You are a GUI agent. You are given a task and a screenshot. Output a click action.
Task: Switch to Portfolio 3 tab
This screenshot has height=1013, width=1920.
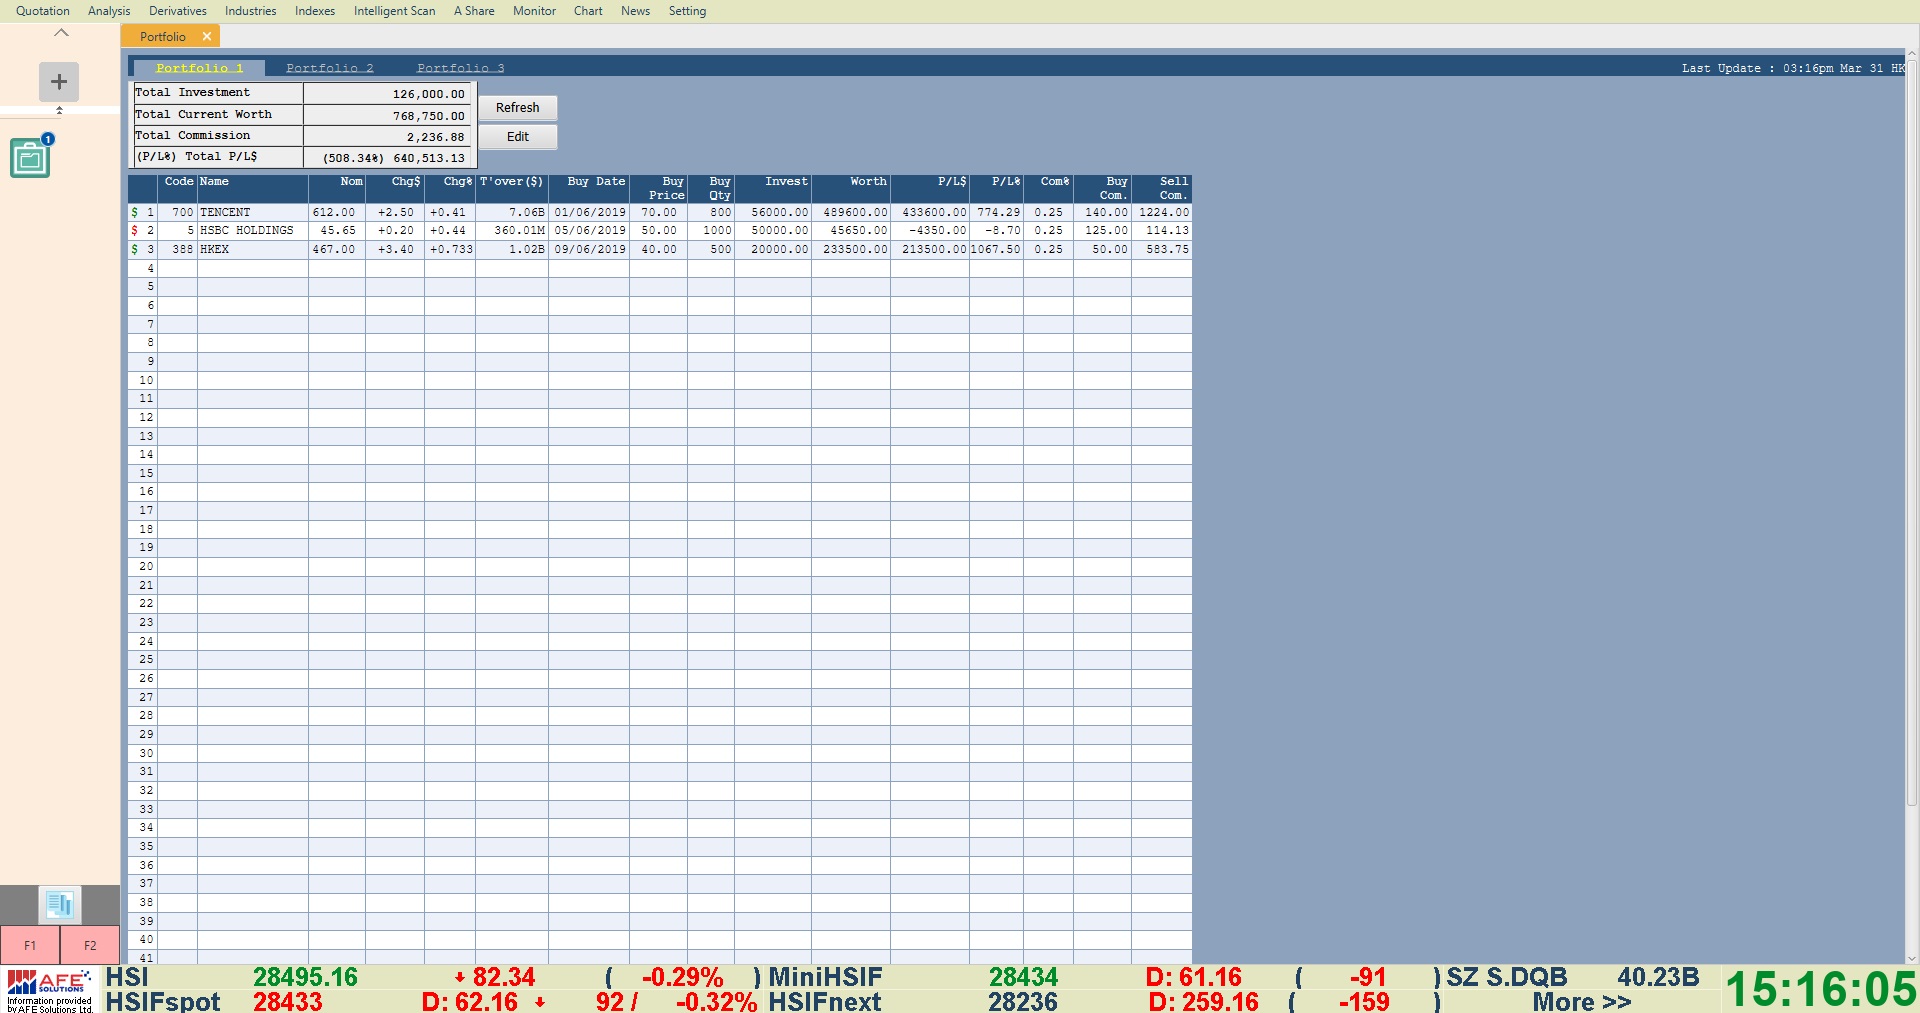click(461, 68)
